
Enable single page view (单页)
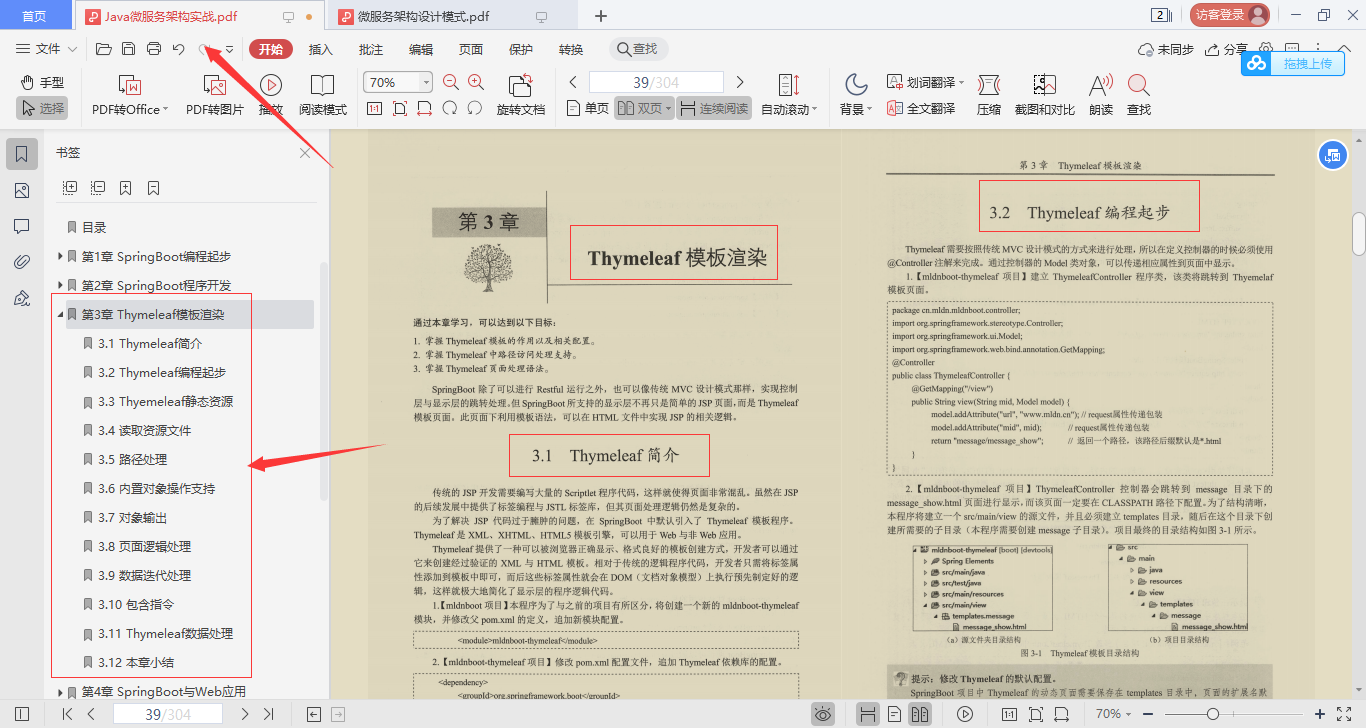(x=587, y=108)
